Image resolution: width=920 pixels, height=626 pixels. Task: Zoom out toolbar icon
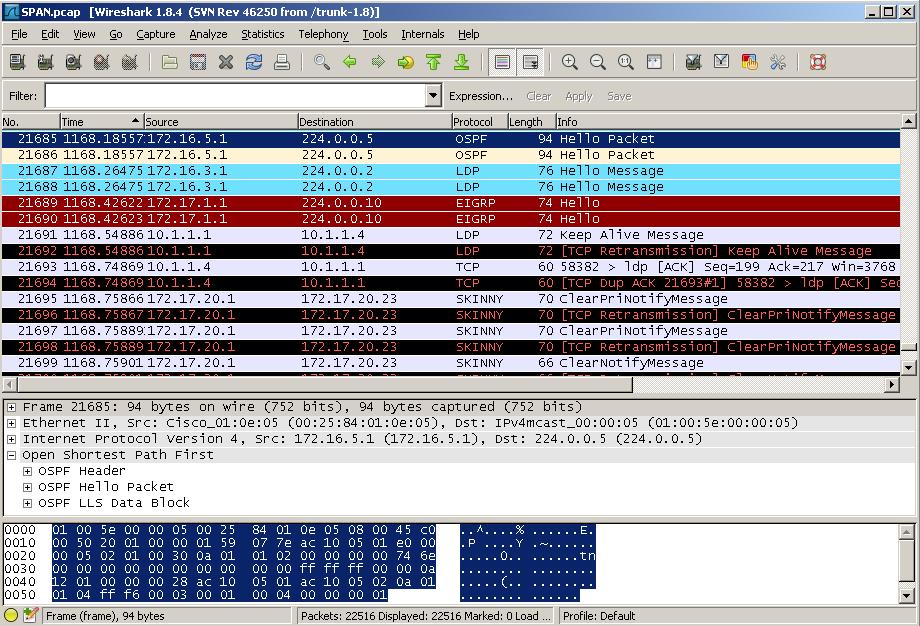coord(598,62)
